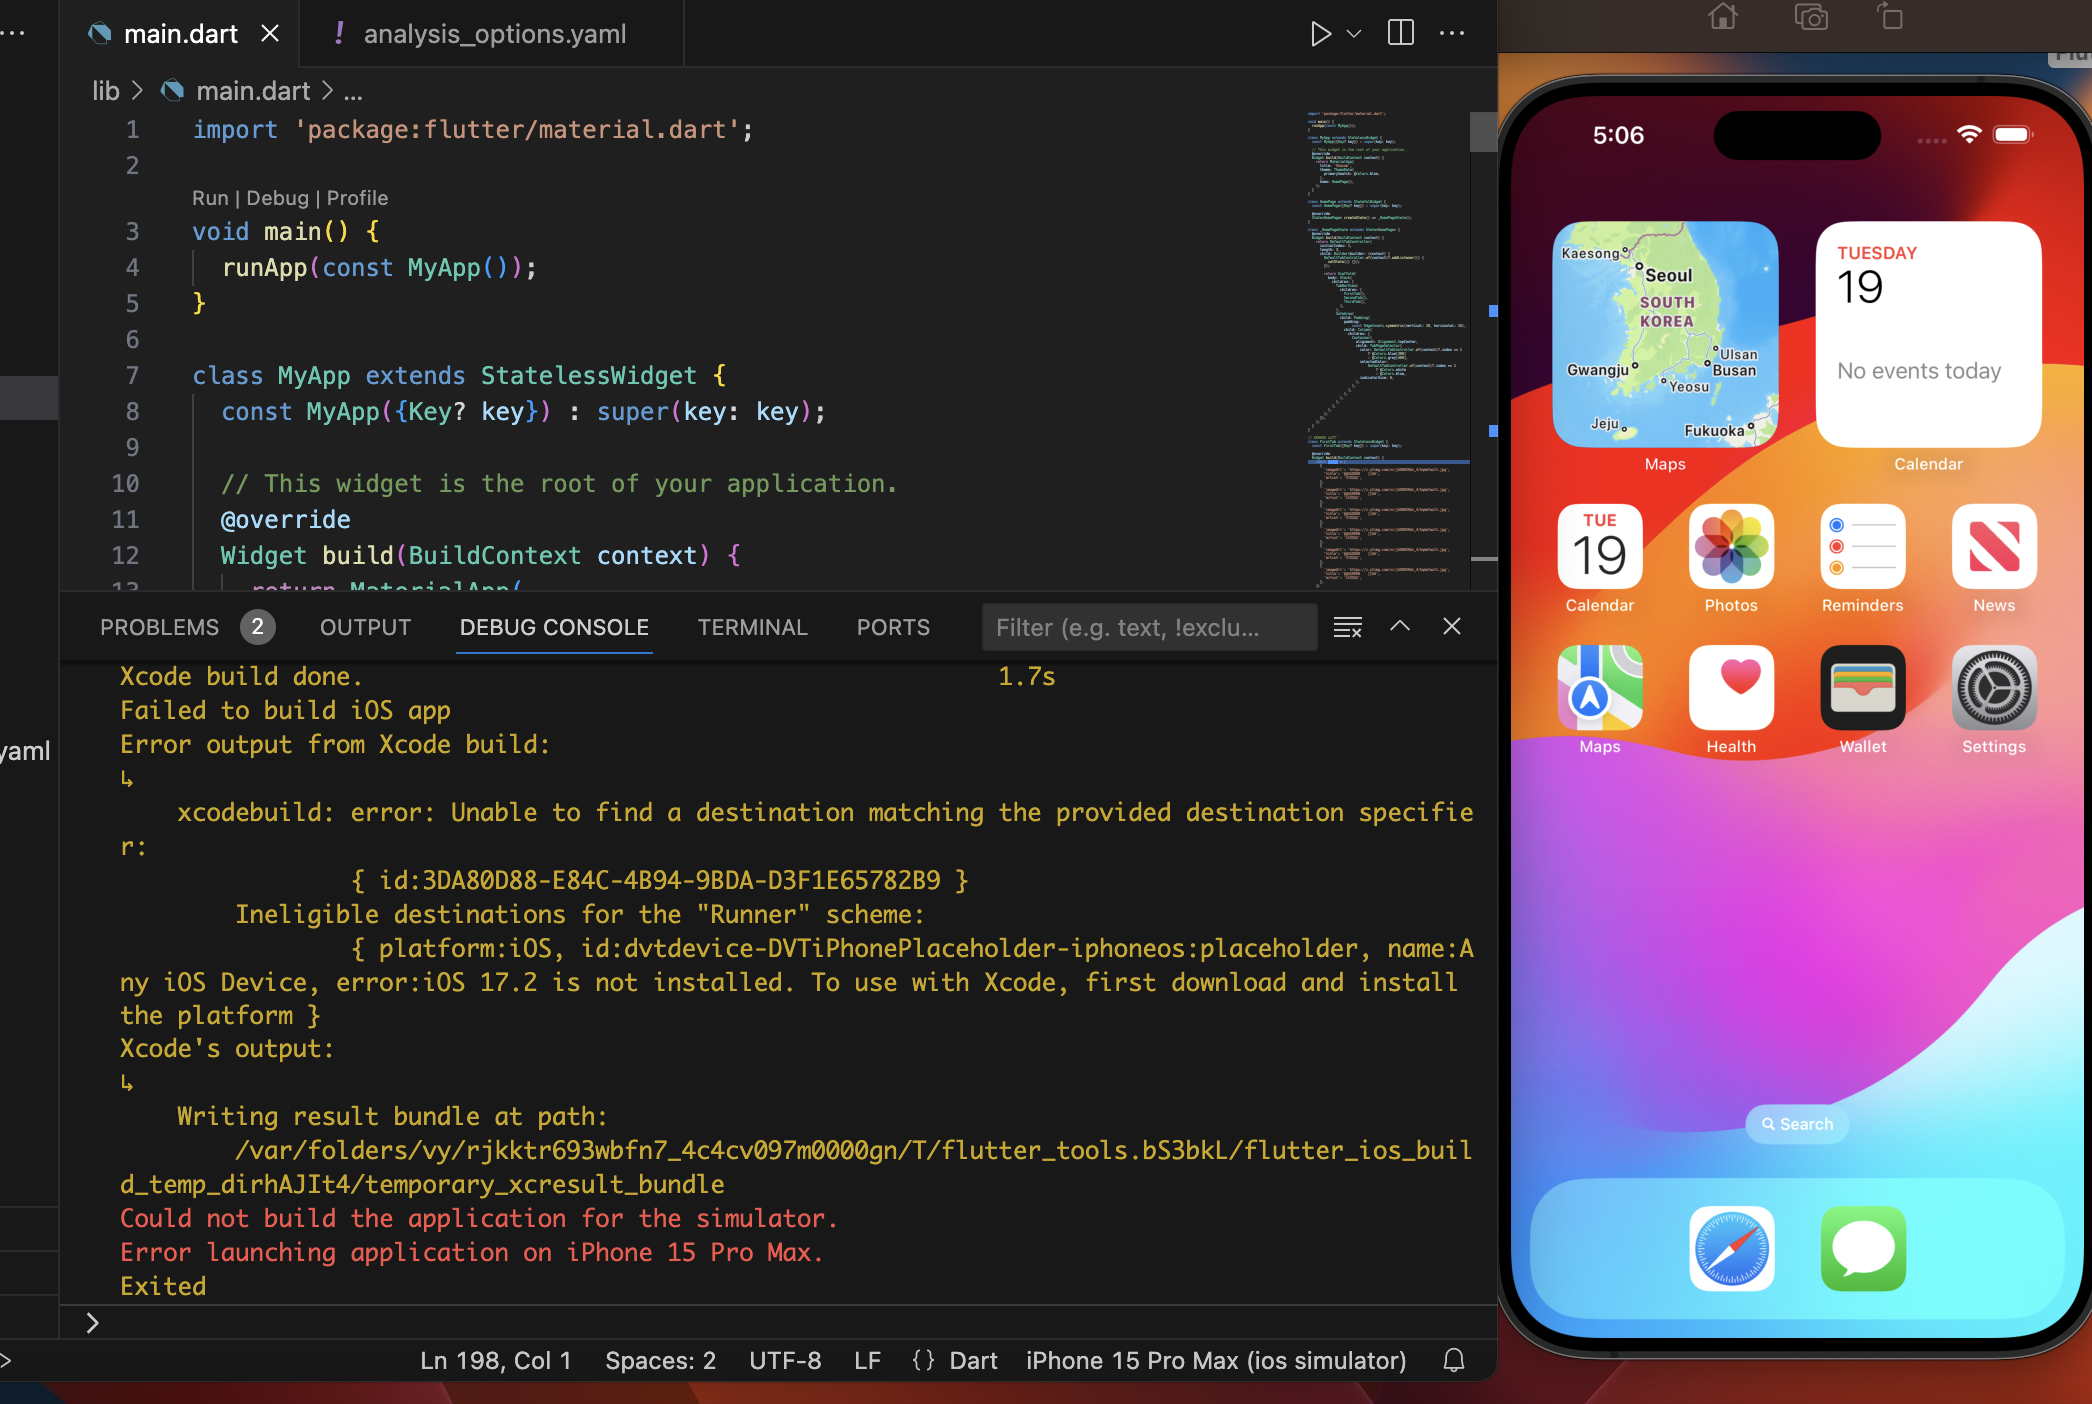Change UTF-8 encoding in status bar
Screen dimensions: 2092x1404
785,1361
